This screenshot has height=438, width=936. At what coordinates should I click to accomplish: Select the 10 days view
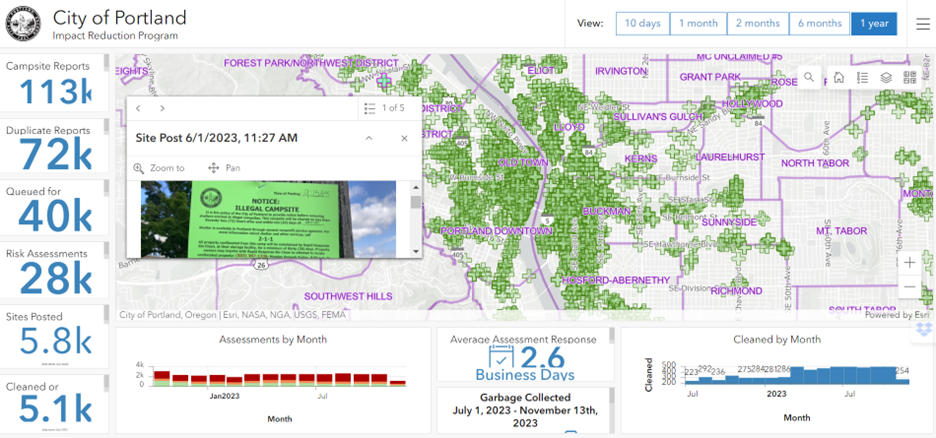[642, 23]
